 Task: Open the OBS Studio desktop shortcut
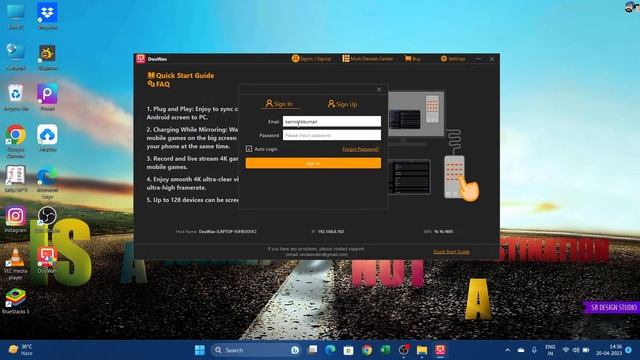(47, 220)
